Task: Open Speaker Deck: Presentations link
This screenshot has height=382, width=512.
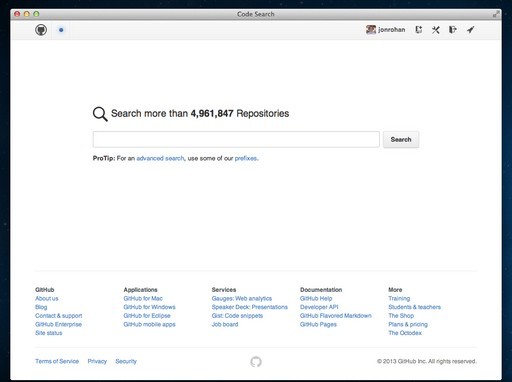Action: (x=250, y=307)
